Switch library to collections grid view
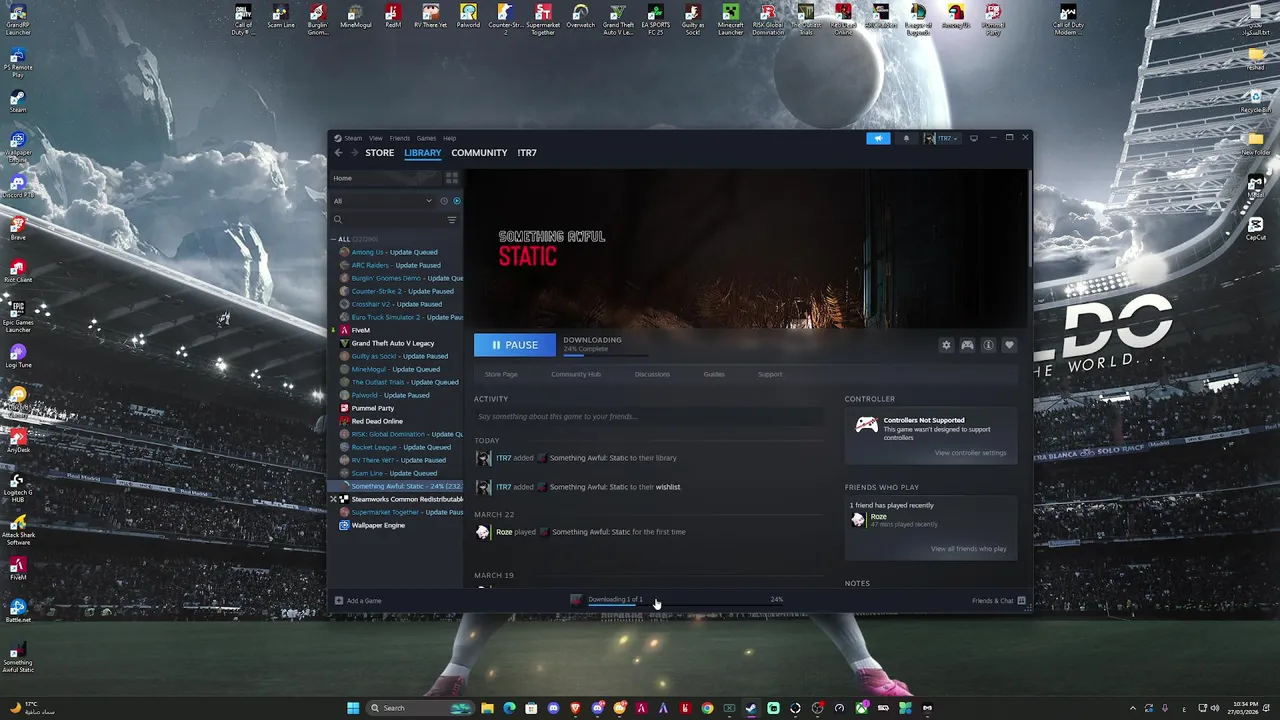Viewport: 1280px width, 720px height. (452, 178)
